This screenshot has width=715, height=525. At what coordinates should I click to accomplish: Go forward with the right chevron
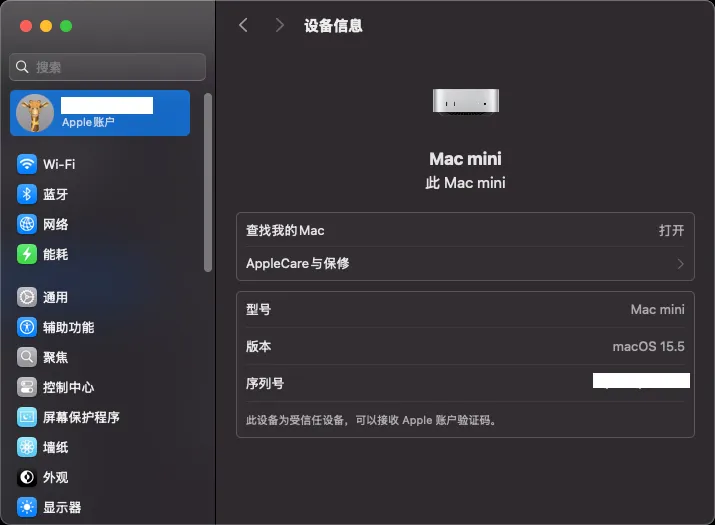(x=280, y=25)
